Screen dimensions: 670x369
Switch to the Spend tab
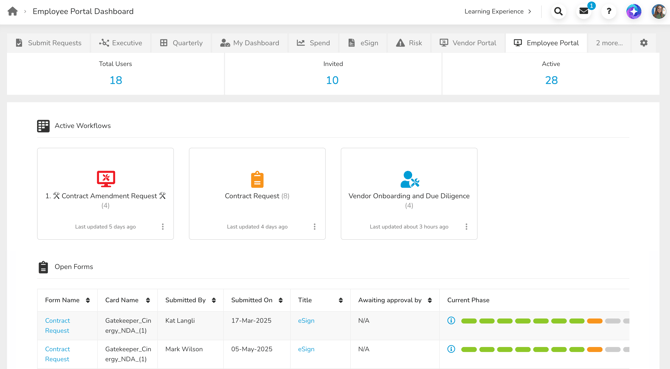point(314,43)
